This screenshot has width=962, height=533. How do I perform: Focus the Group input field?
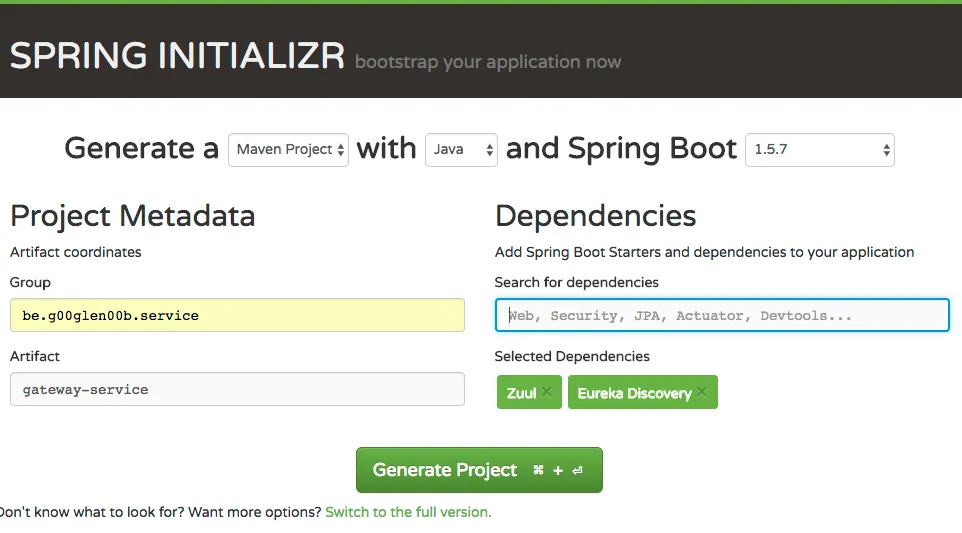[x=237, y=315]
